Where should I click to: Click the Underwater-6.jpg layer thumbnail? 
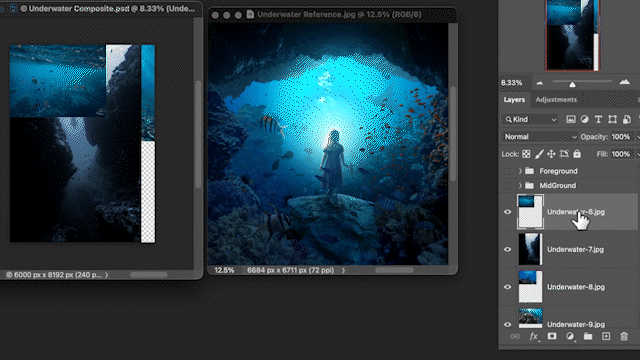point(530,212)
